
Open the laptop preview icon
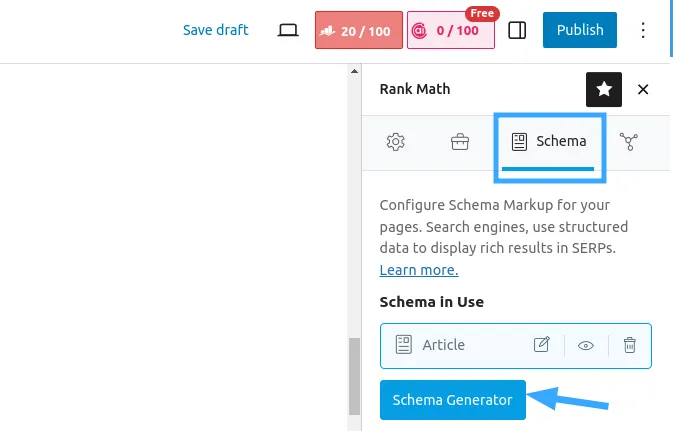[288, 30]
